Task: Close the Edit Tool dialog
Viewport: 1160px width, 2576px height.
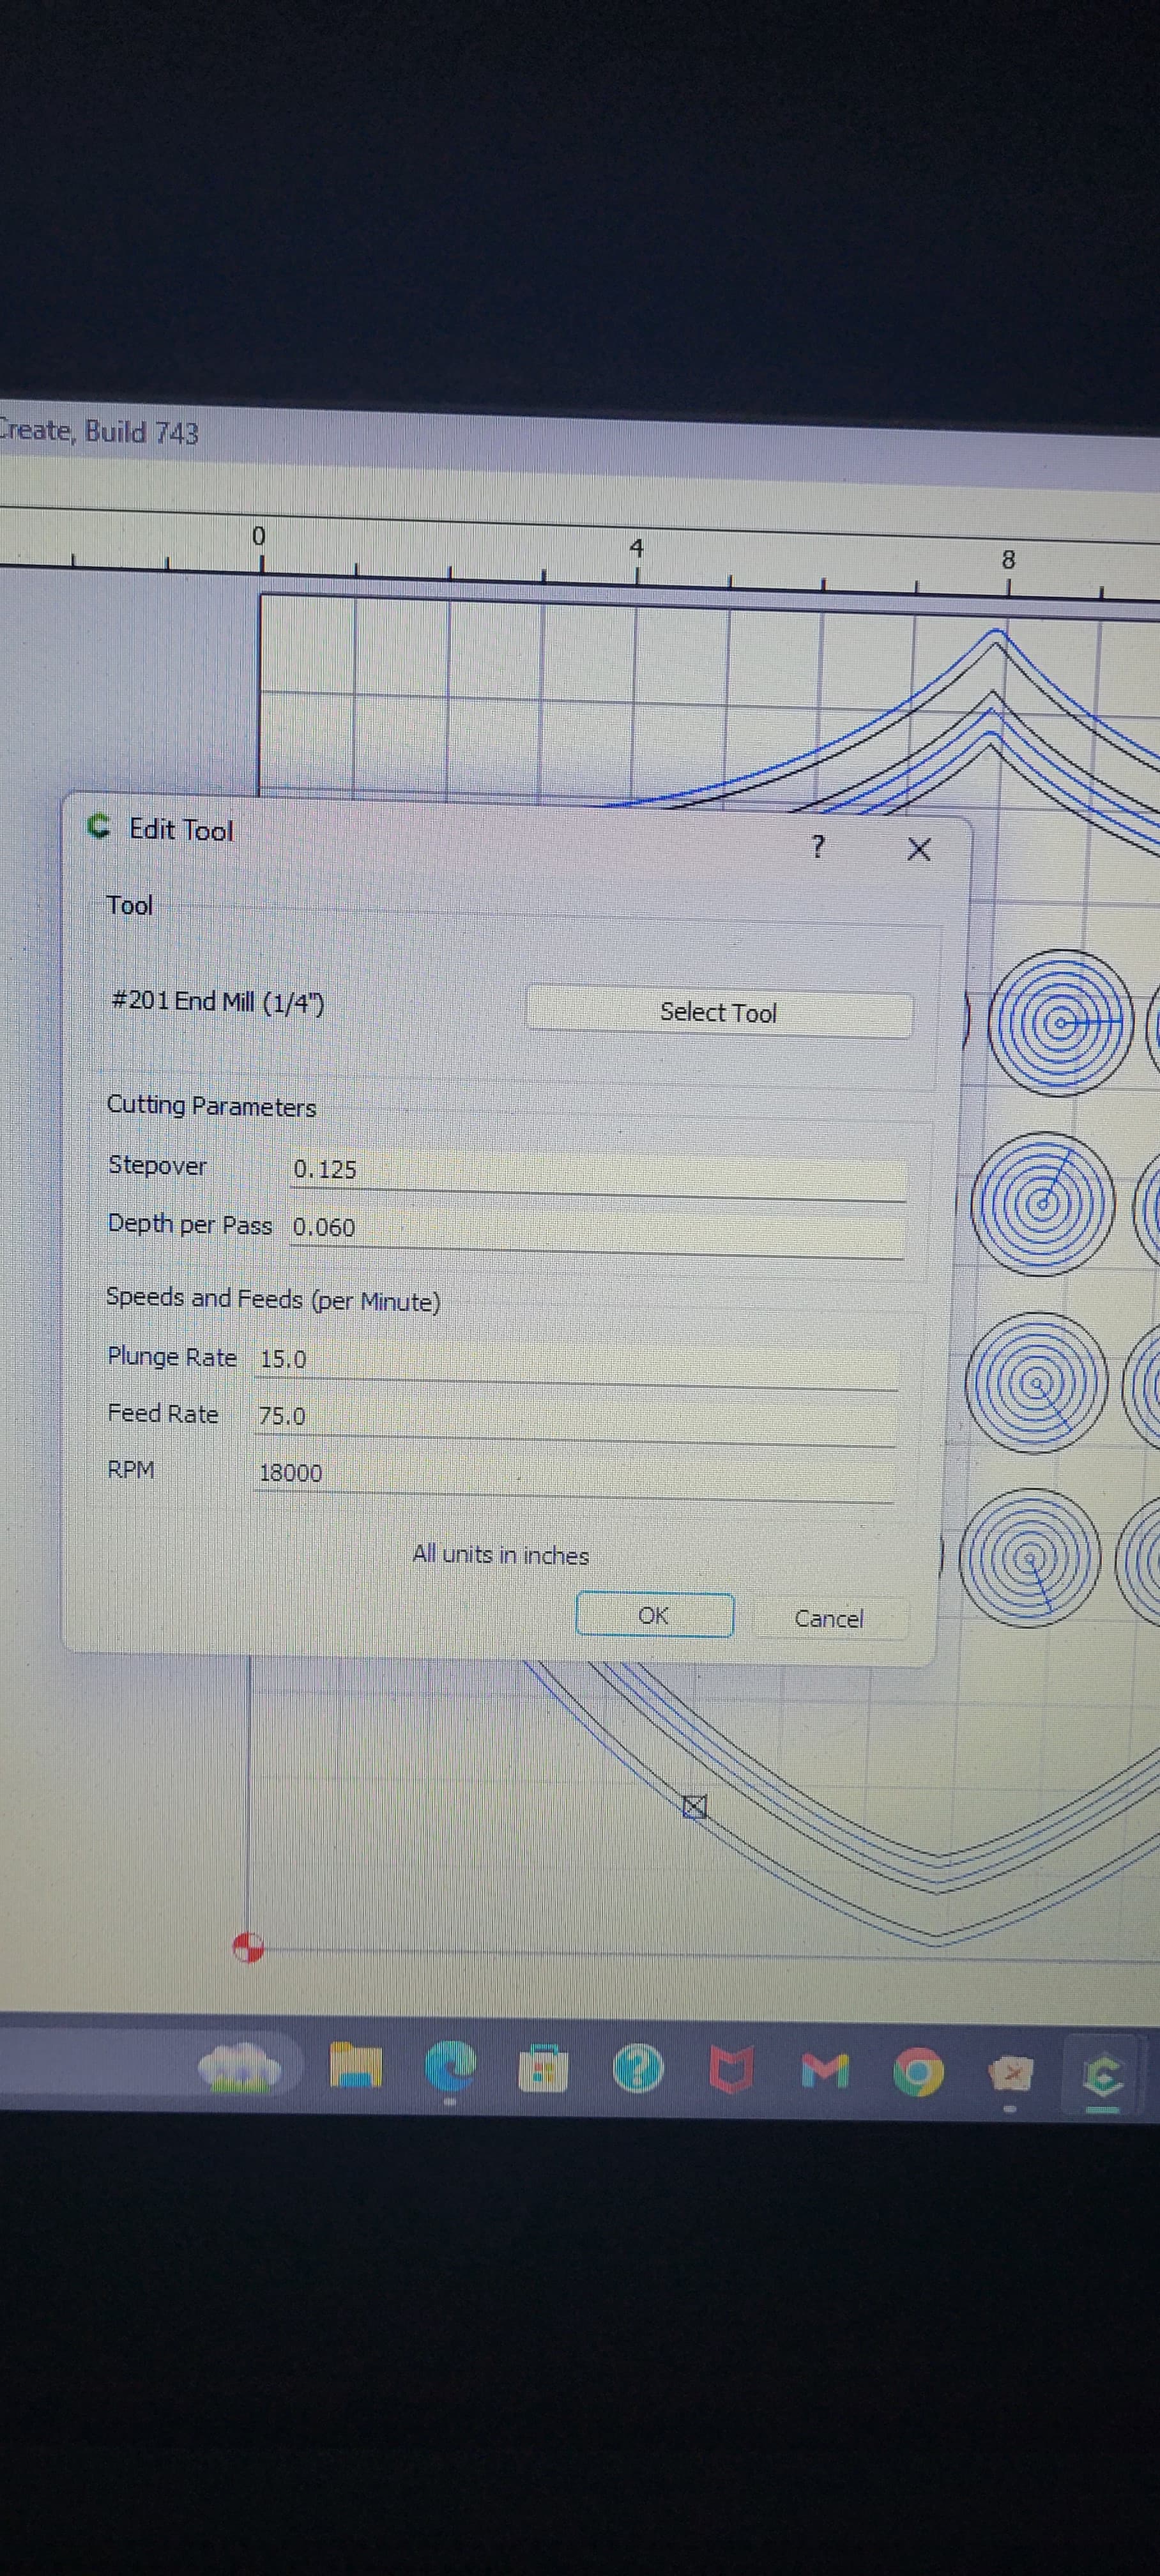Action: tap(918, 850)
